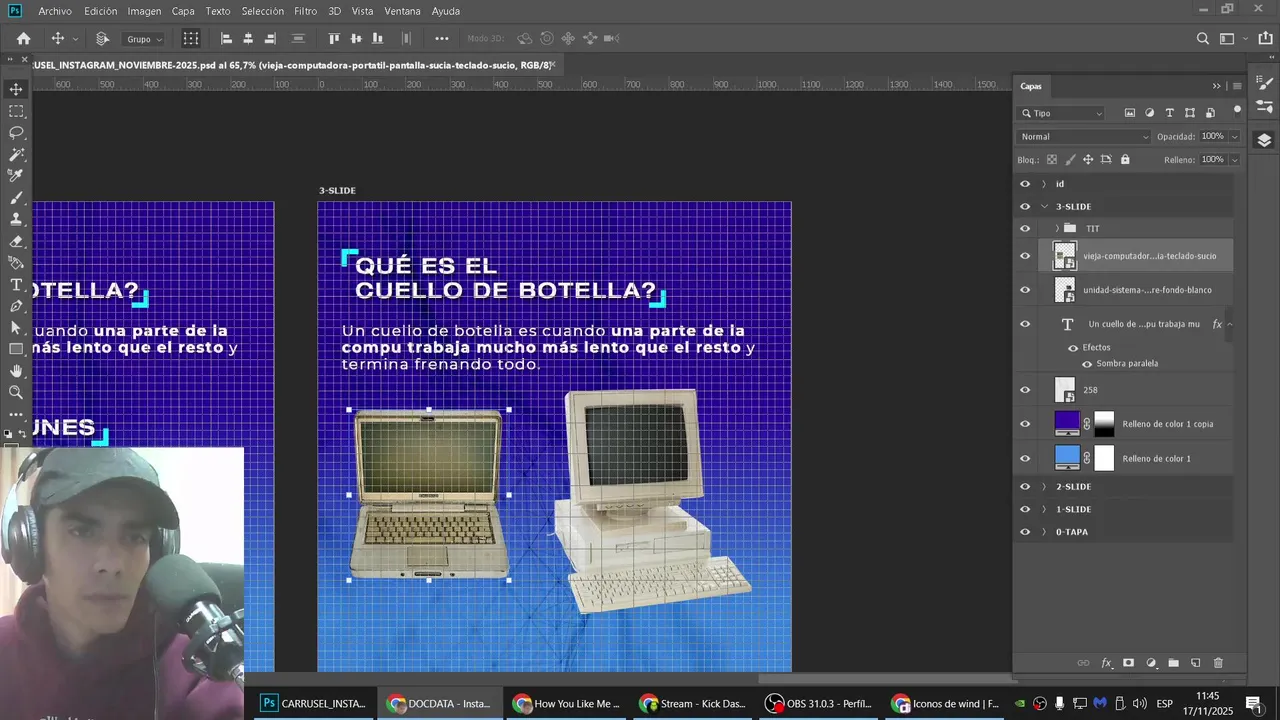Open the Relleno slider dropdown arrow
Viewport: 1280px width, 720px height.
click(1235, 159)
